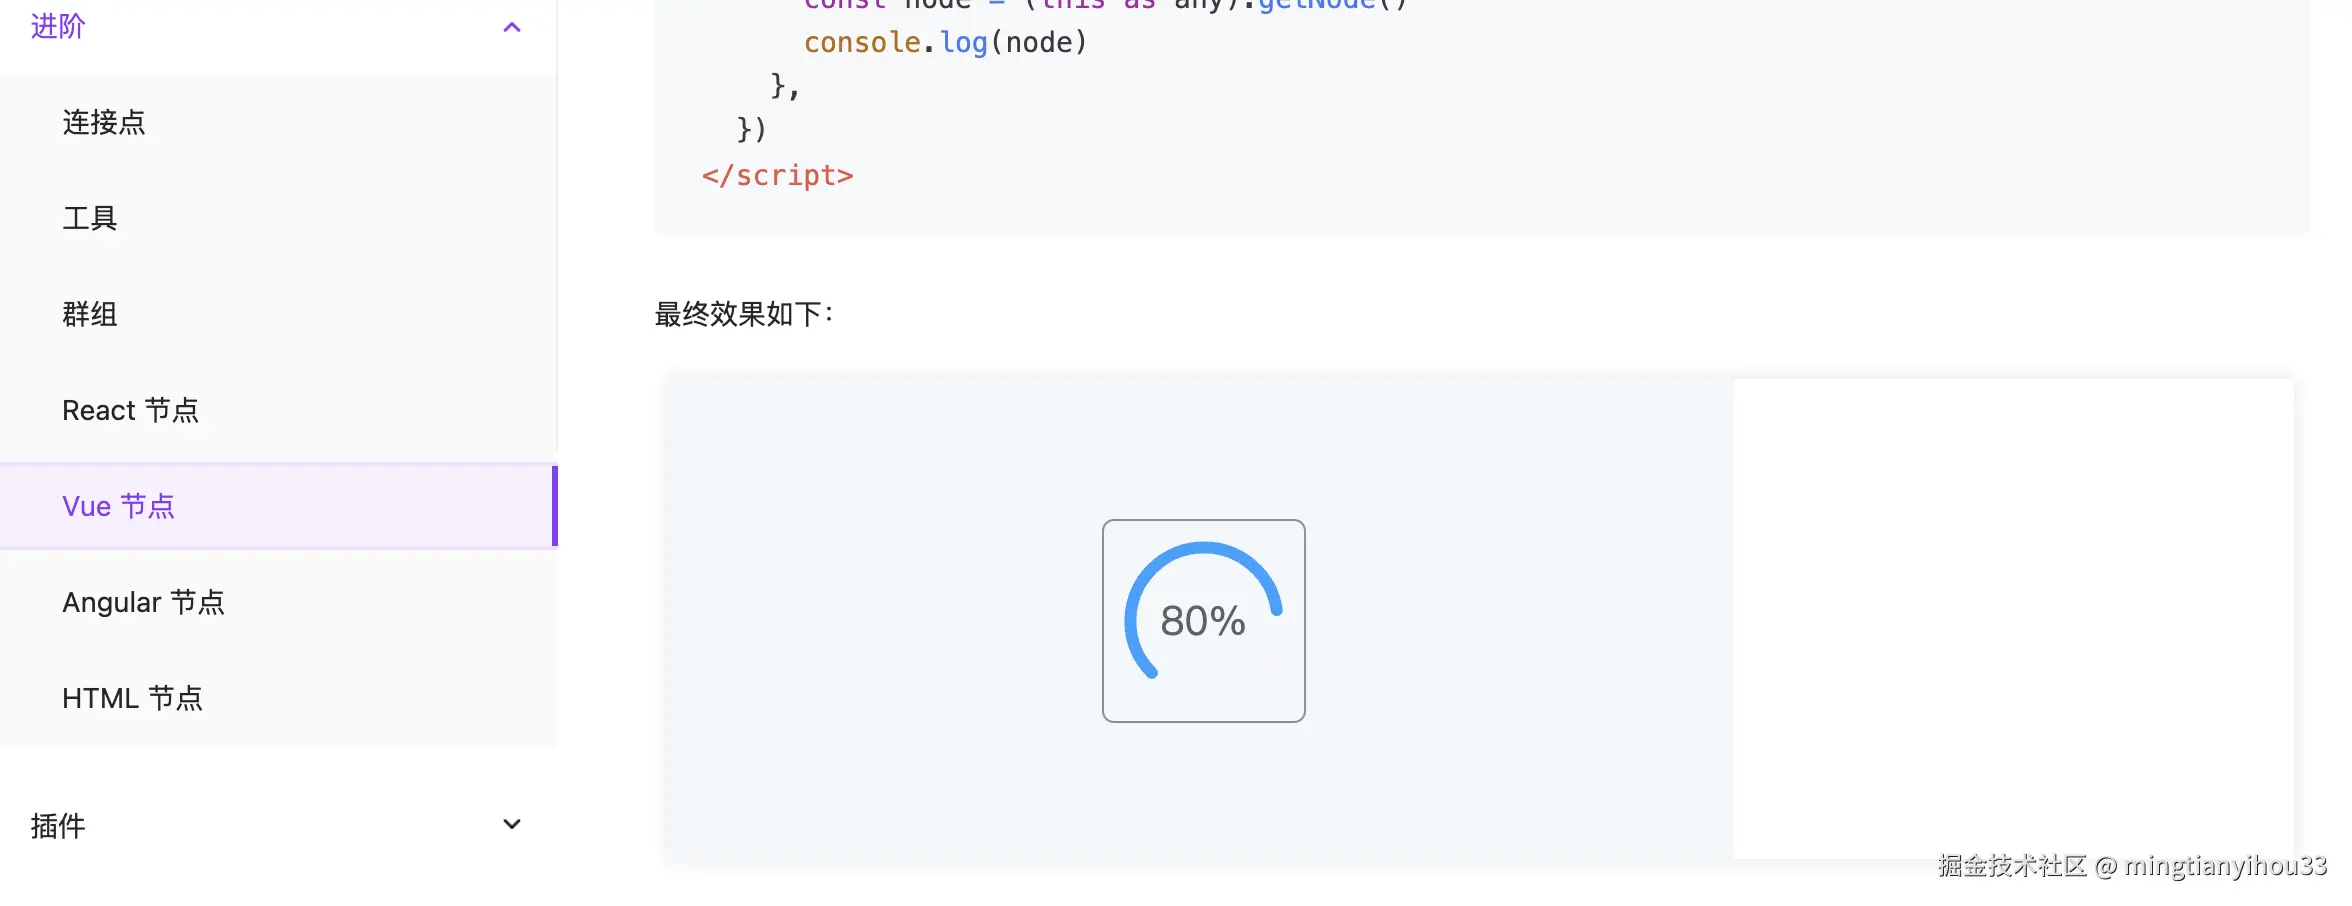Click the white panel right of the demo
The height and width of the screenshot is (906, 2352).
pos(2014,618)
